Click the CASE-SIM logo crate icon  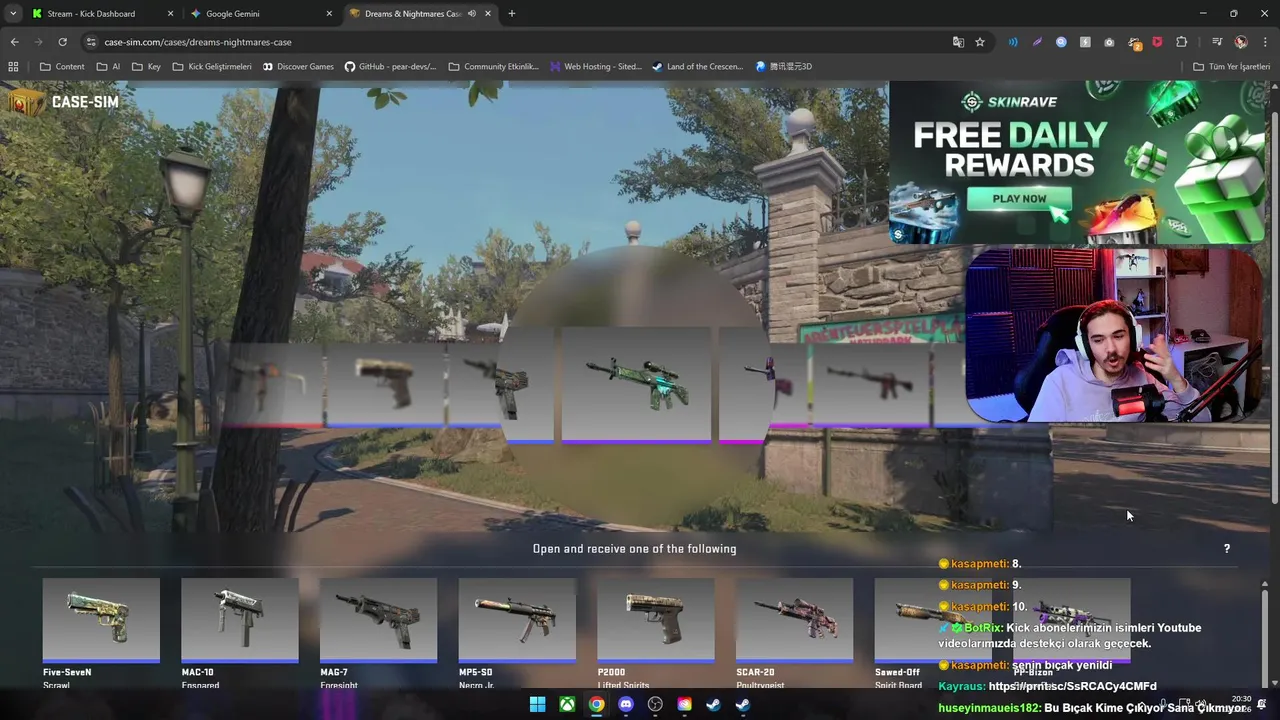pyautogui.click(x=25, y=102)
